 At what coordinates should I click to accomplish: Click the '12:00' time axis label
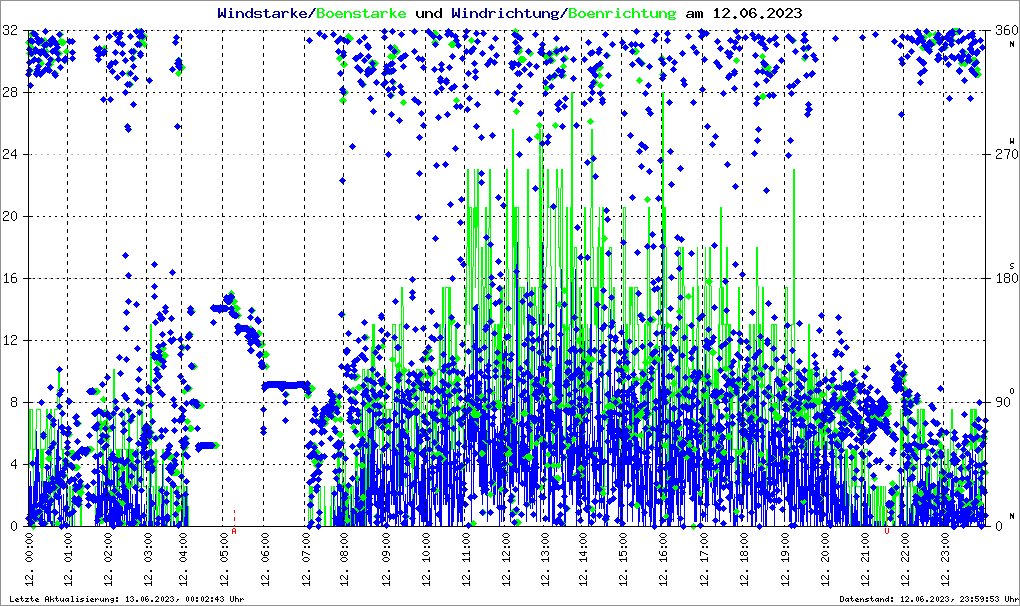click(507, 549)
